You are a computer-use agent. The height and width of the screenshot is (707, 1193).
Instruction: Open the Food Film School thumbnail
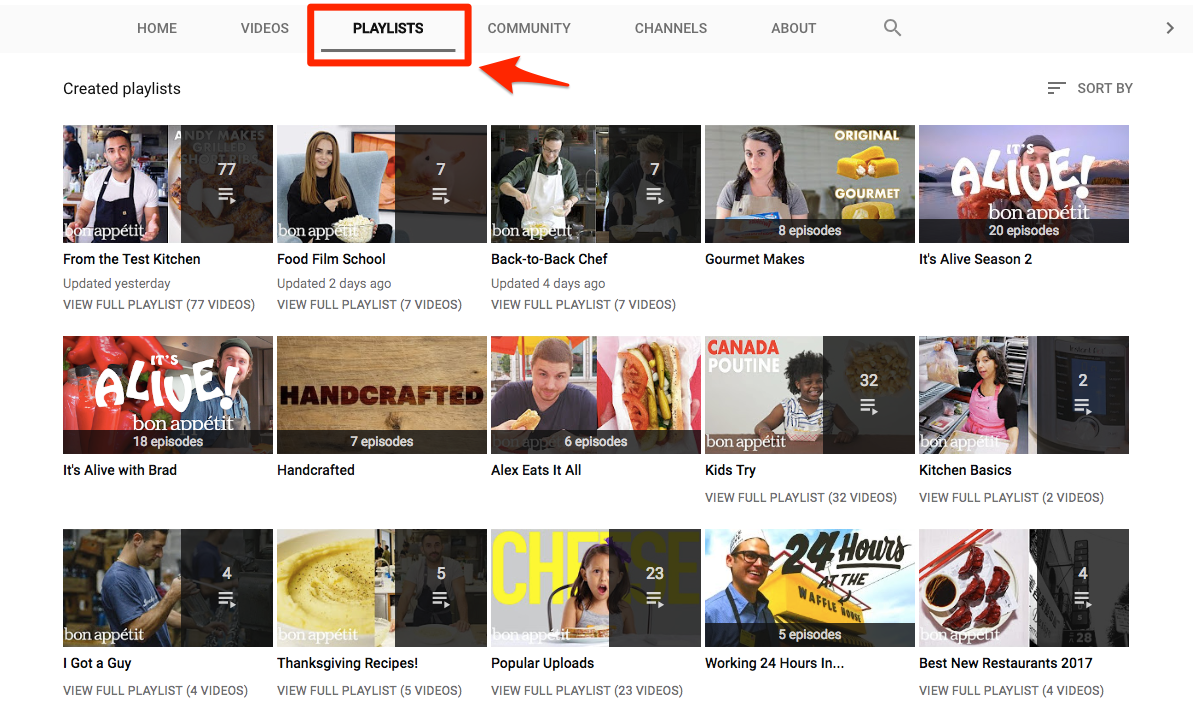382,184
